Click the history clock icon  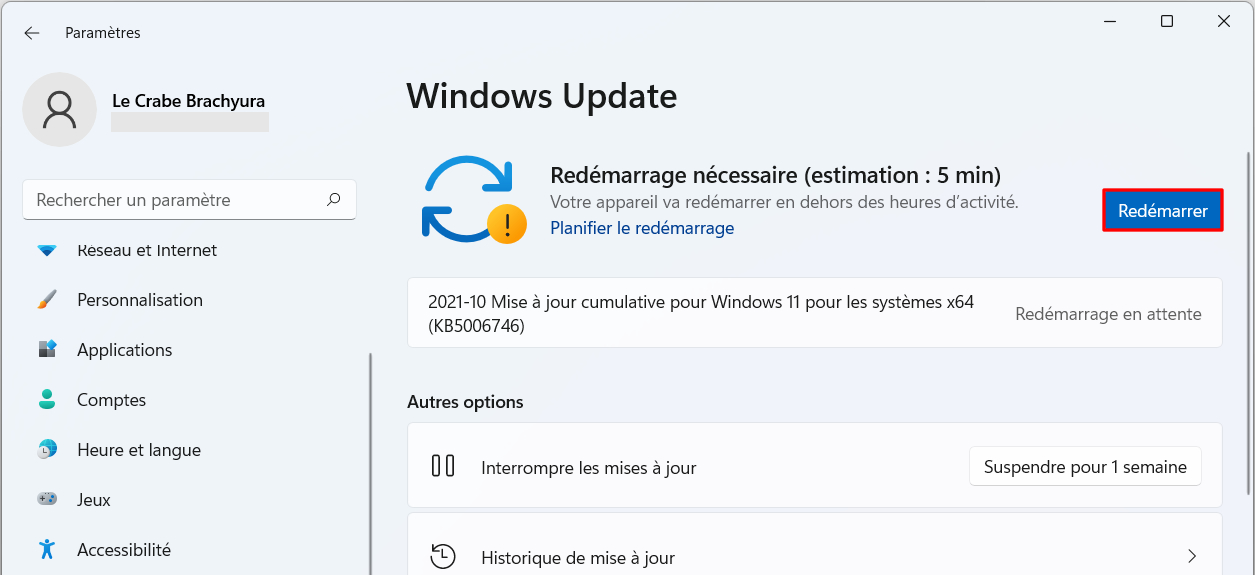pos(443,556)
